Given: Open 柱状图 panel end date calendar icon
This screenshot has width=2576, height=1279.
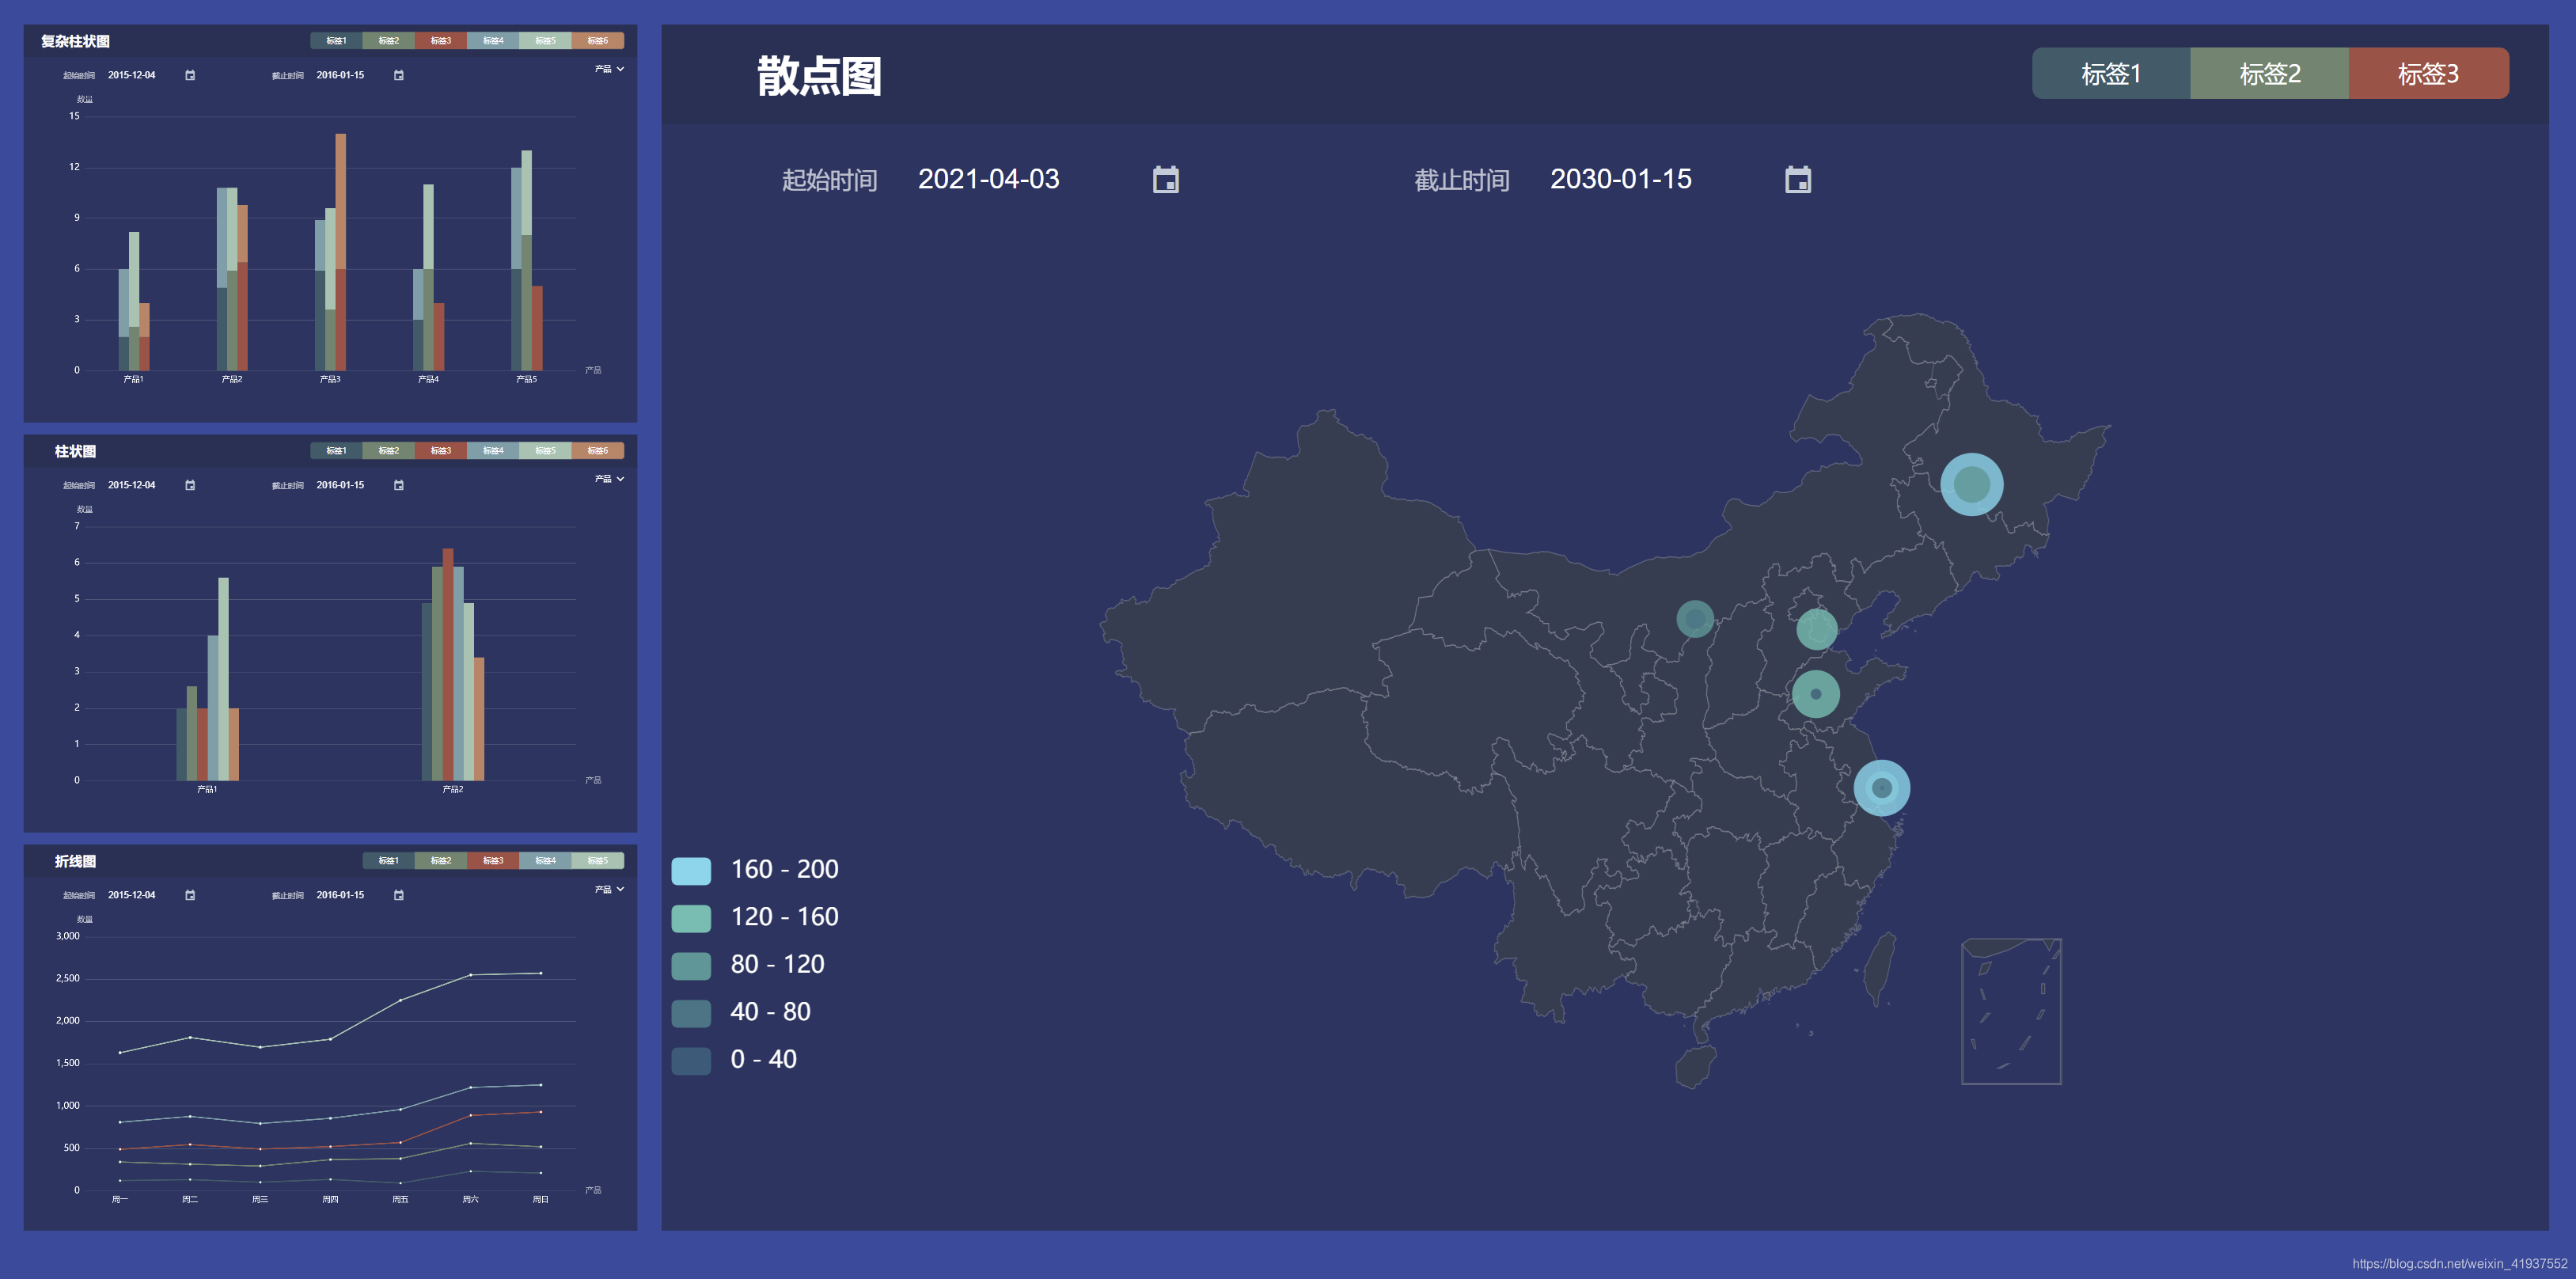Looking at the screenshot, I should tap(399, 485).
